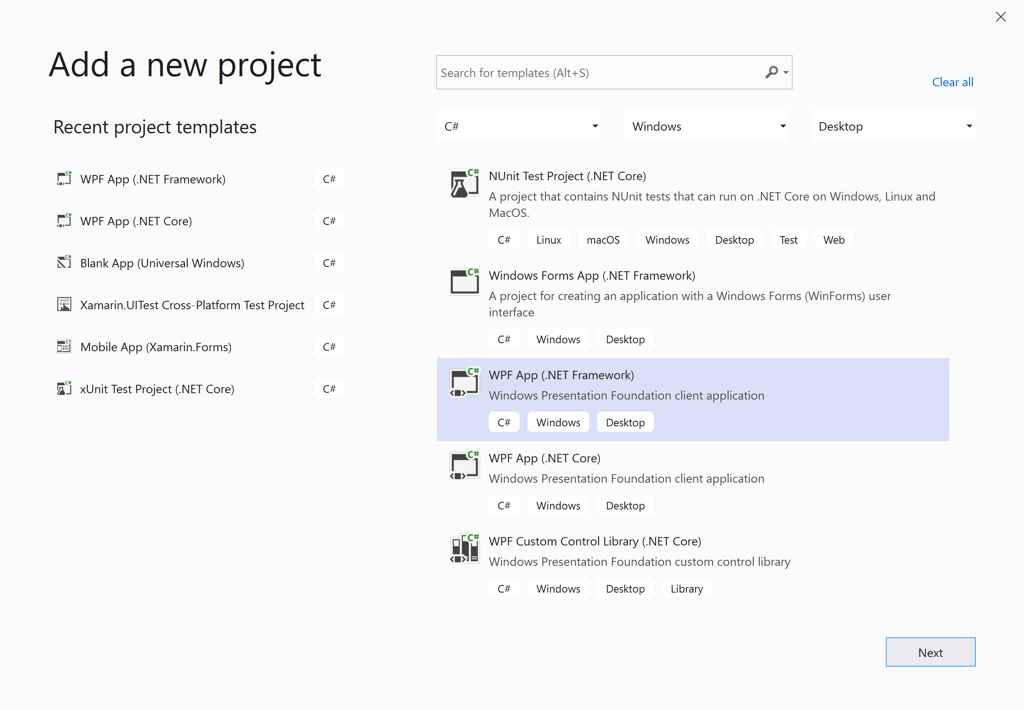The width and height of the screenshot is (1024, 710).
Task: Select the Linux tag under NUnit Test Project
Action: click(x=548, y=239)
